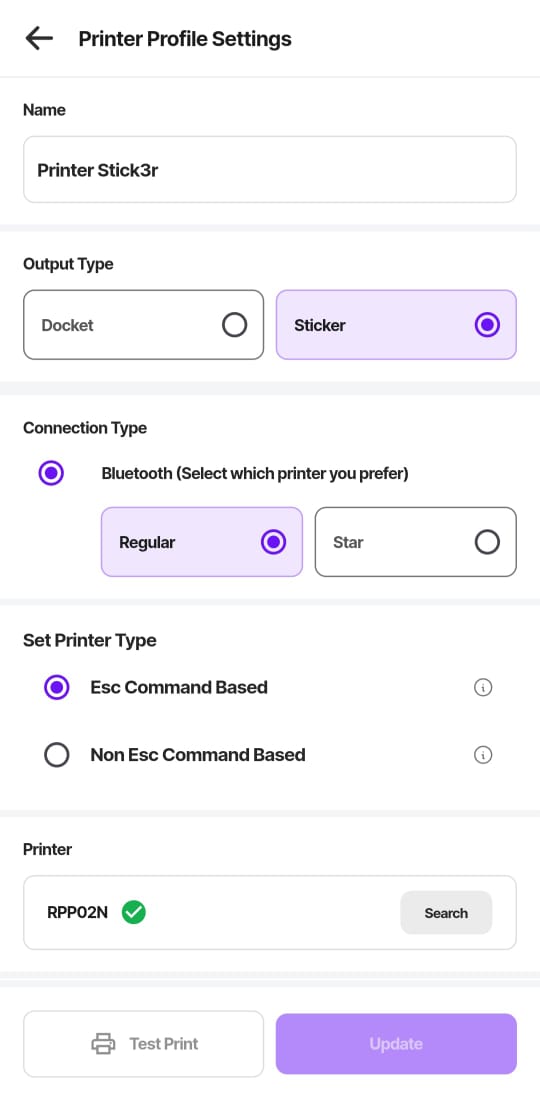Select the Sticker output type
The height and width of the screenshot is (1098, 540).
(x=396, y=325)
